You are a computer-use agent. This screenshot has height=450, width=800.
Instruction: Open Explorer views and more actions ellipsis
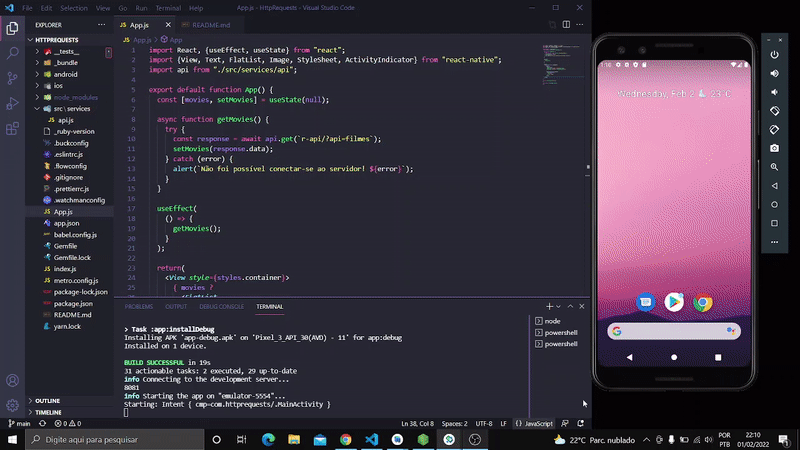(x=102, y=24)
